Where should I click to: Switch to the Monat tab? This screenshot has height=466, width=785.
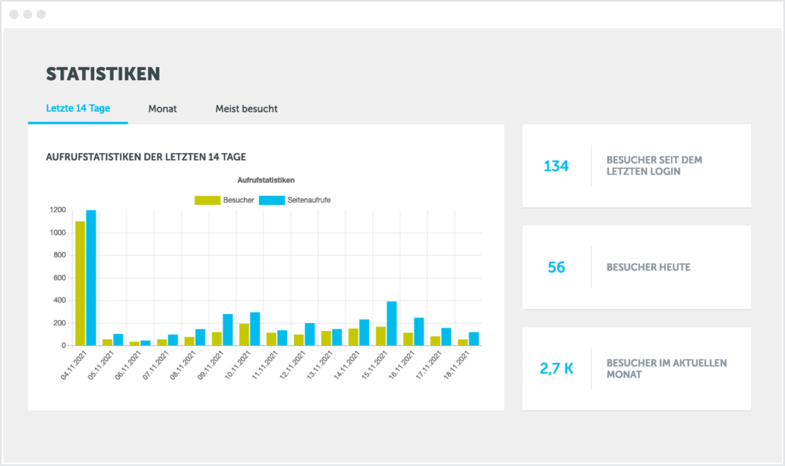162,108
